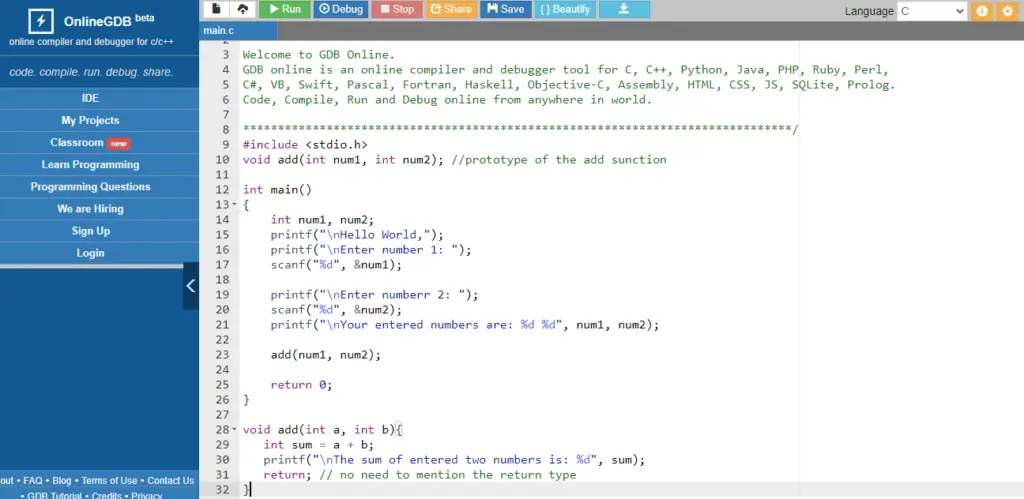Open settings with the orange gear icon

(1006, 10)
